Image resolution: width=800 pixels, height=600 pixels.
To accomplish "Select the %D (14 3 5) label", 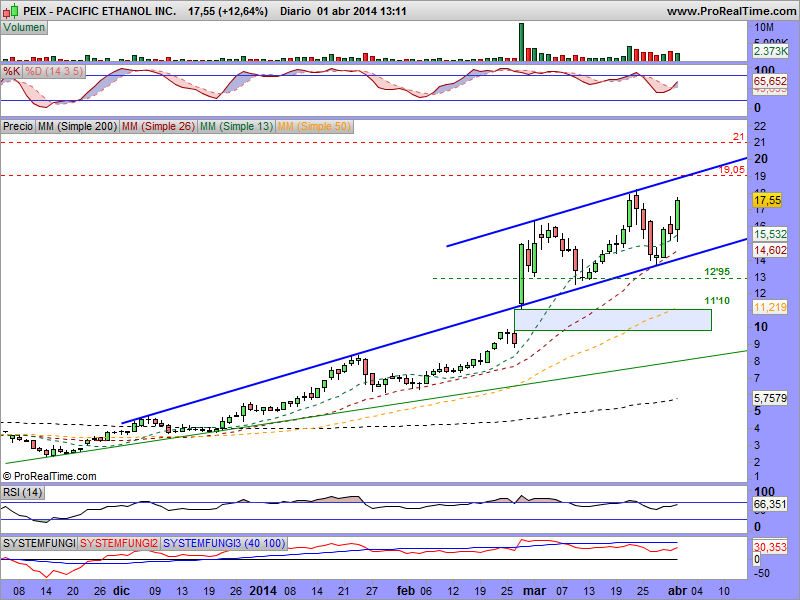I will [x=54, y=71].
